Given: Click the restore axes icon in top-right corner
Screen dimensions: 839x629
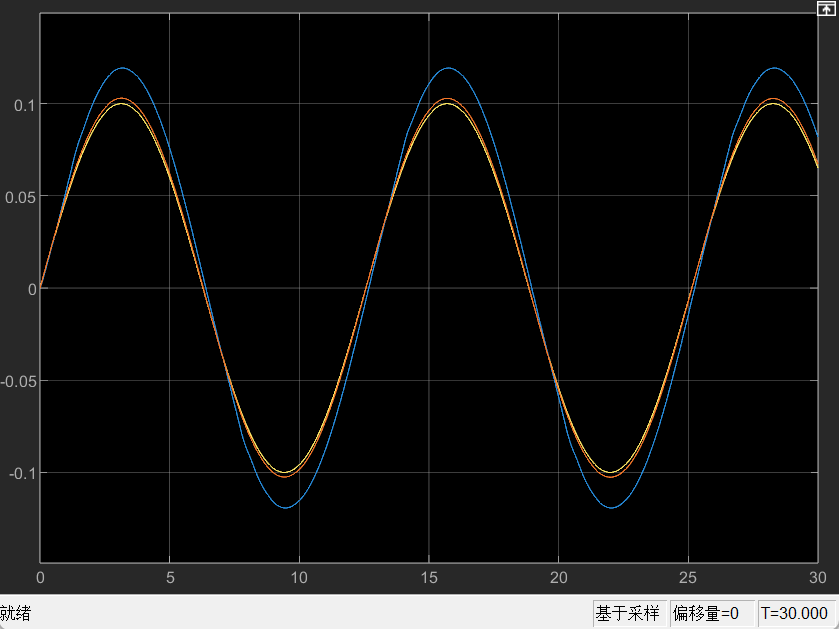Looking at the screenshot, I should [x=827, y=7].
